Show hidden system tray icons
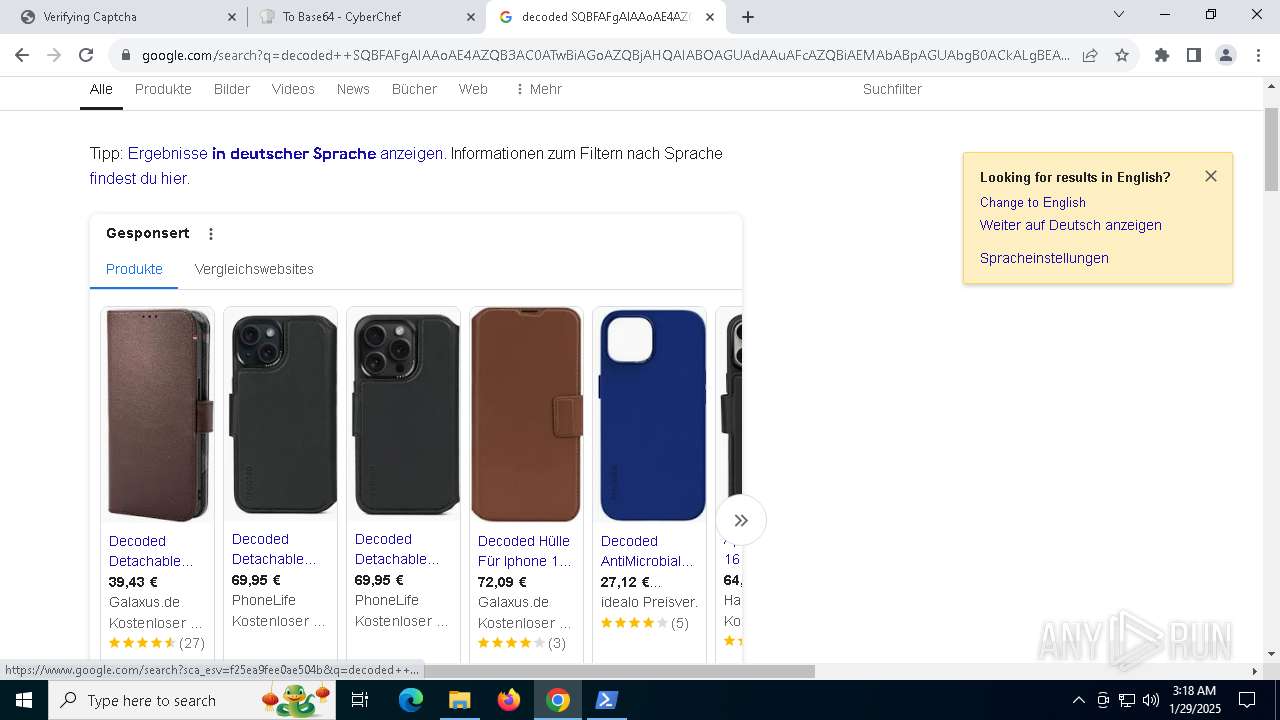 coord(1078,700)
